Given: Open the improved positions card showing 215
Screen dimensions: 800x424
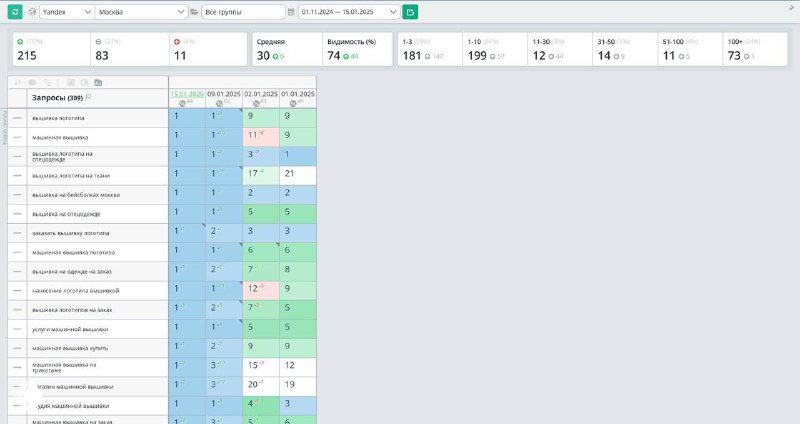Looking at the screenshot, I should click(x=52, y=49).
